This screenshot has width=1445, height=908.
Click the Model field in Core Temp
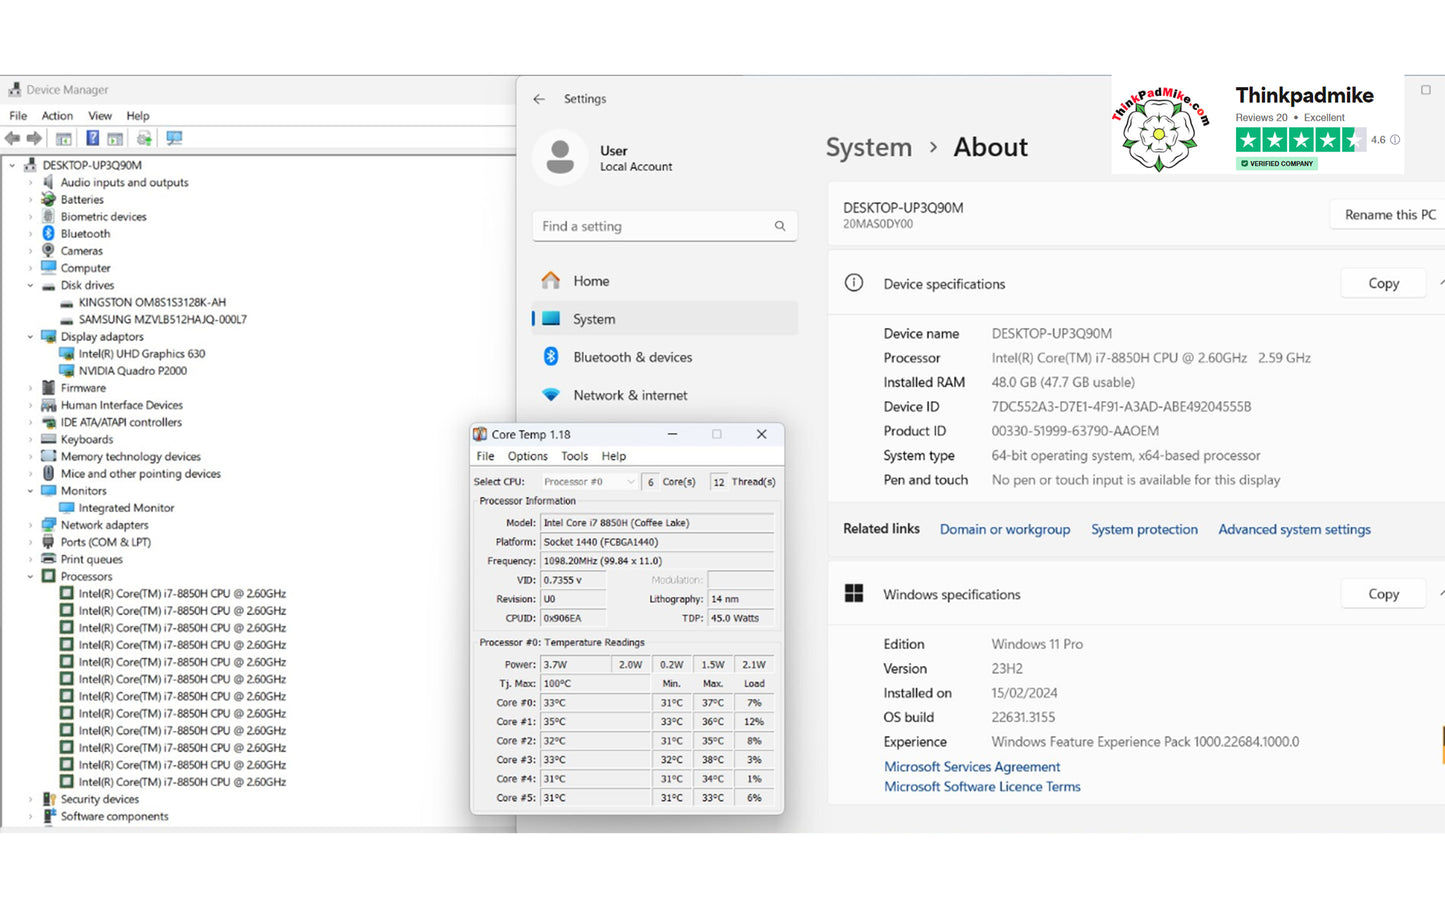656,523
